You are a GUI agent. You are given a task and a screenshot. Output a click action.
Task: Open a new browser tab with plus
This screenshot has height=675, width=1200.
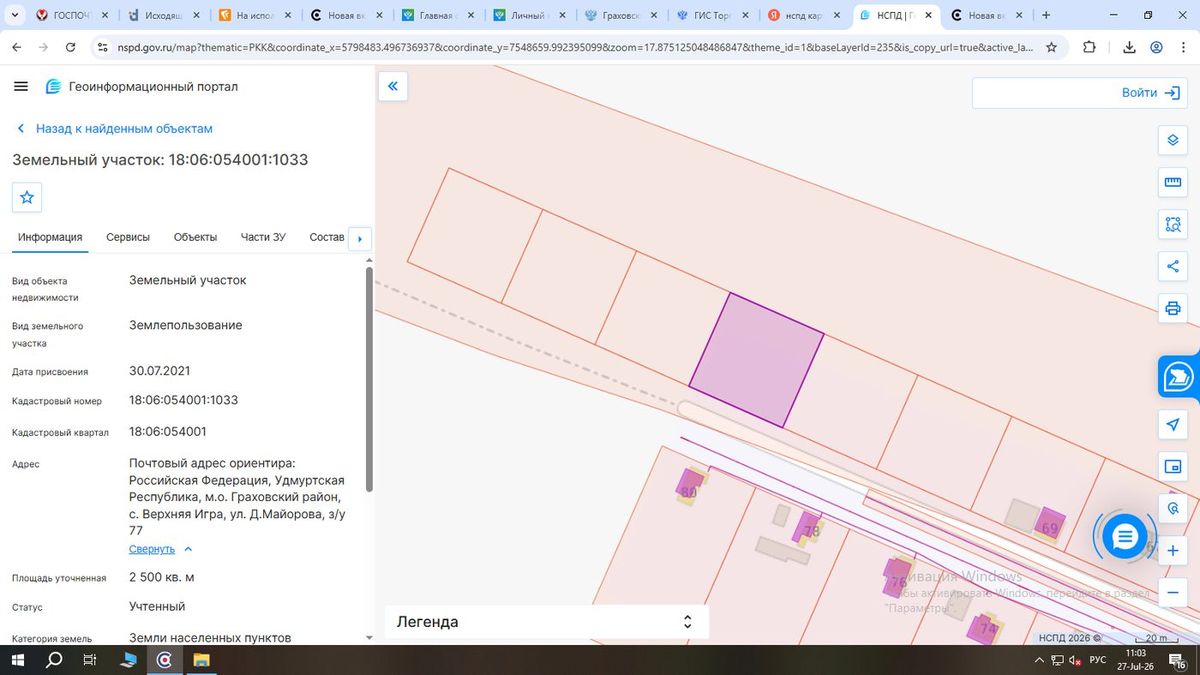tap(1046, 15)
